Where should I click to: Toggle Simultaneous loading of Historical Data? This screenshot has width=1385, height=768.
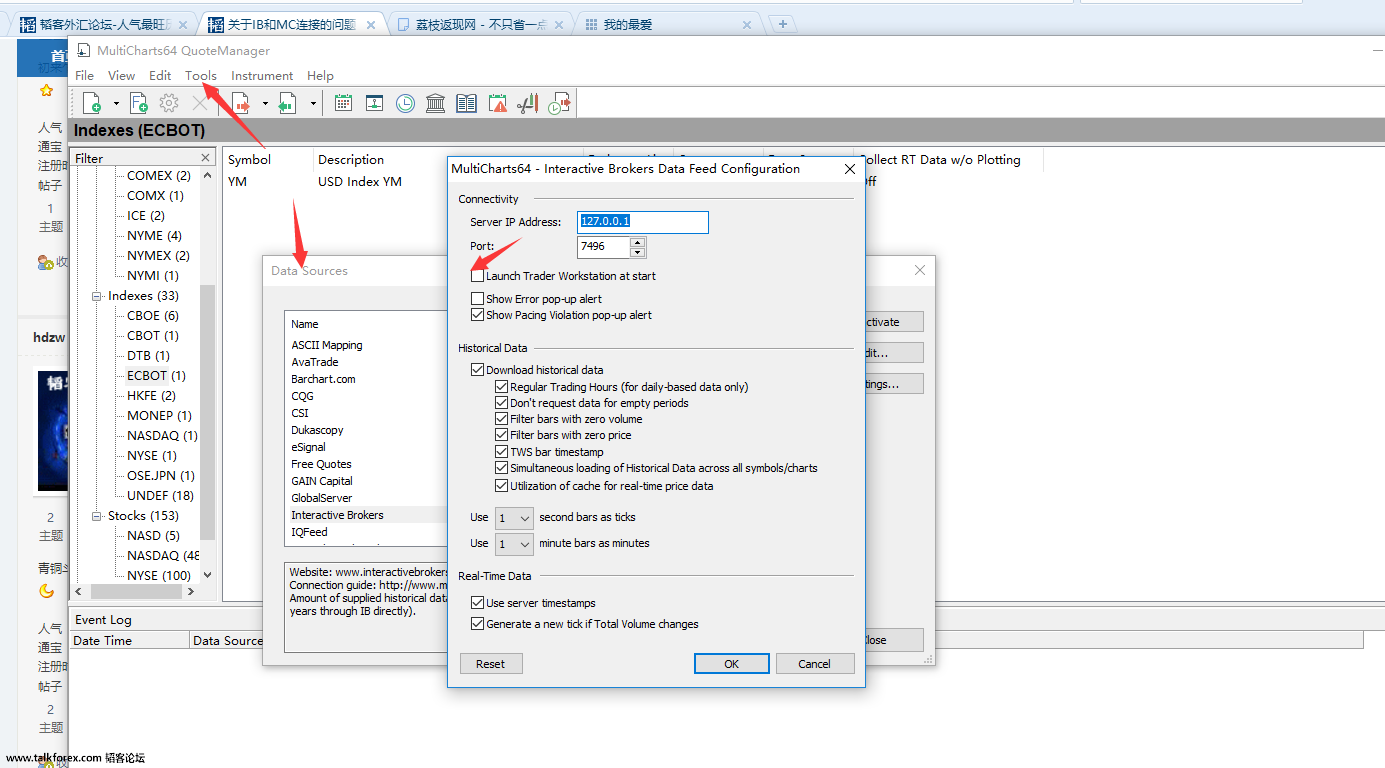502,468
